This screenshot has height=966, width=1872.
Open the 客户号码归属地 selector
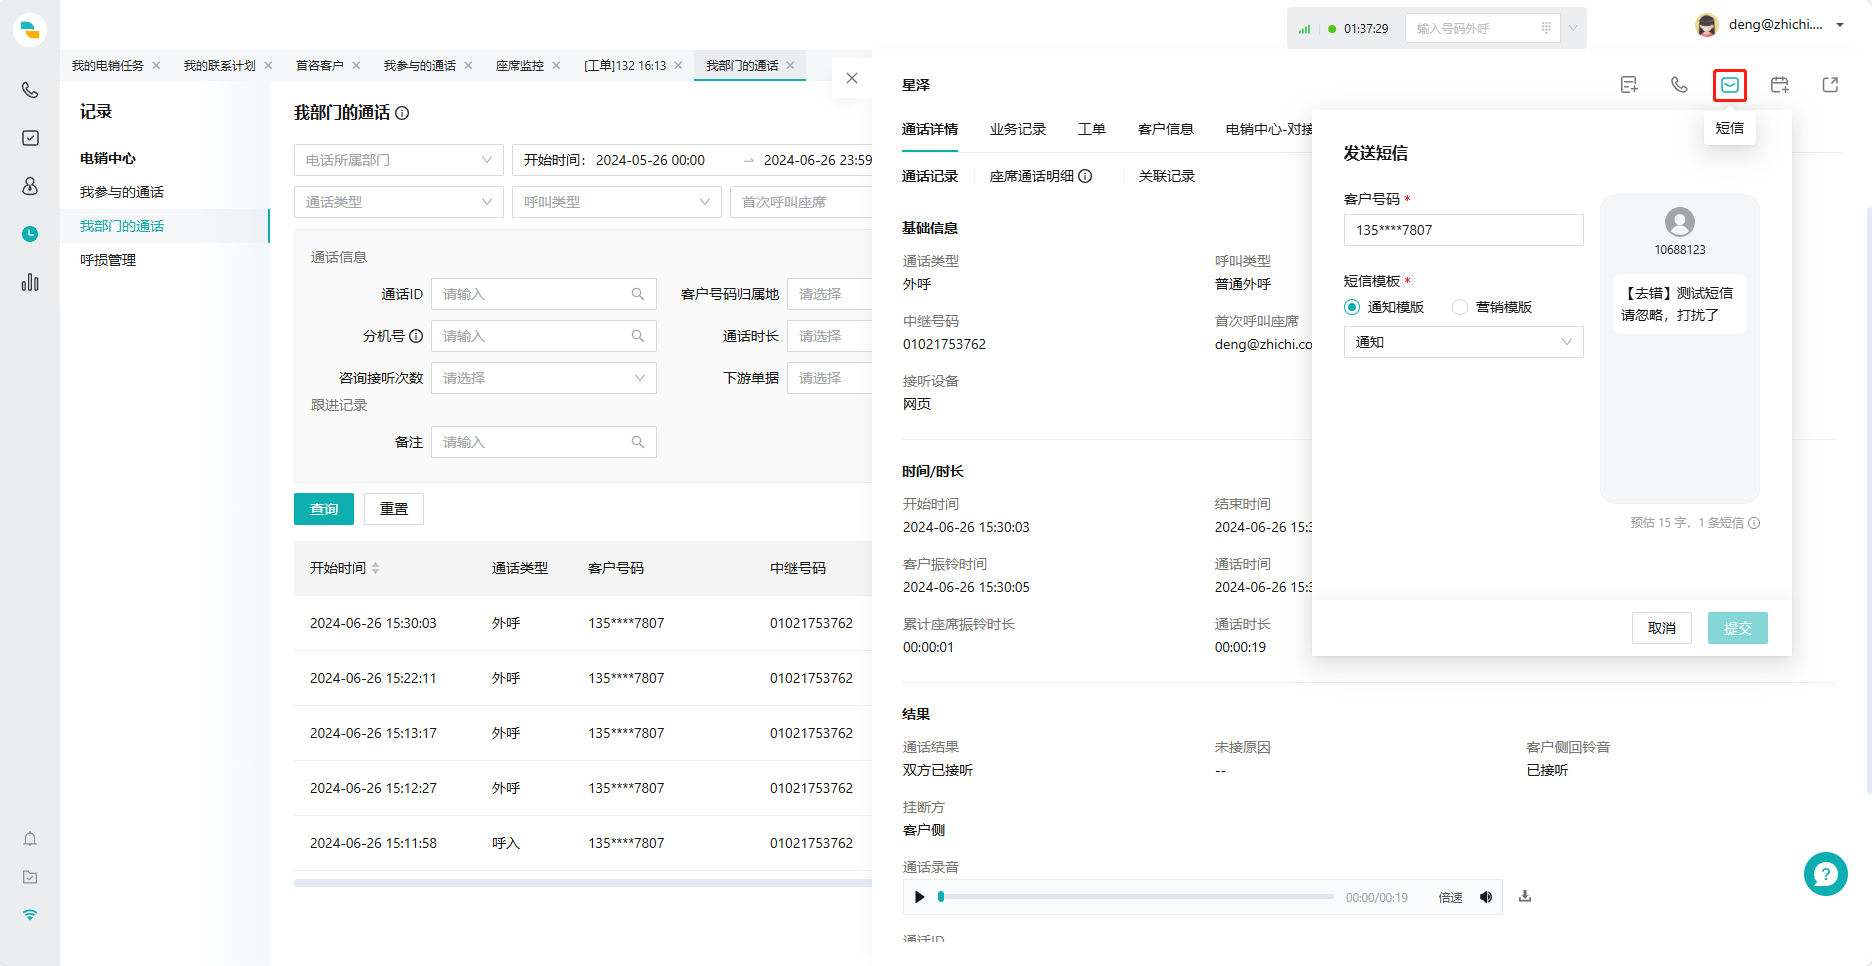(x=830, y=294)
